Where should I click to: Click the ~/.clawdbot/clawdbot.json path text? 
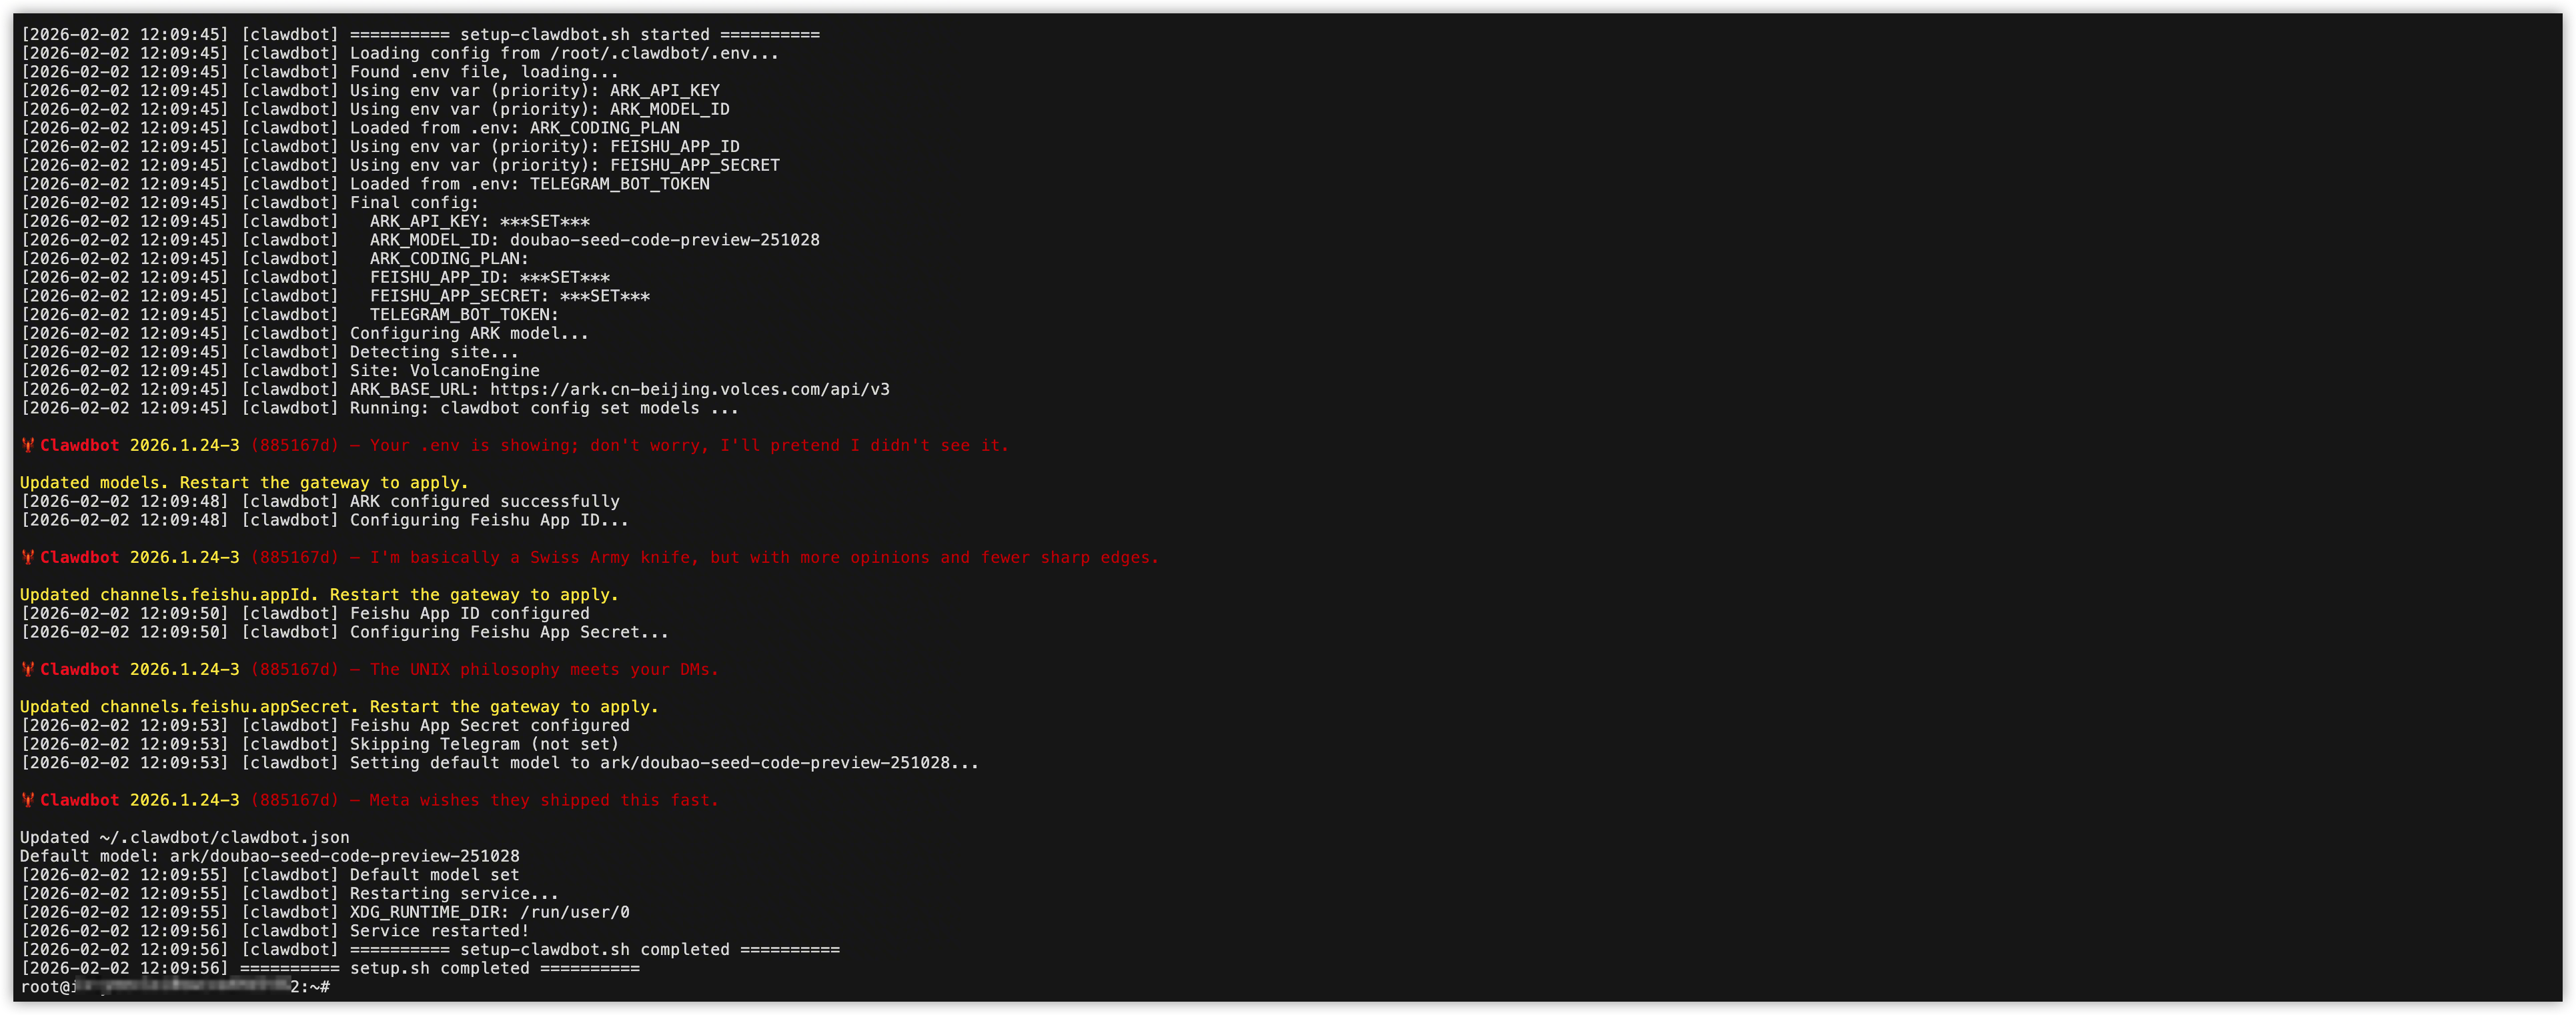pos(224,838)
